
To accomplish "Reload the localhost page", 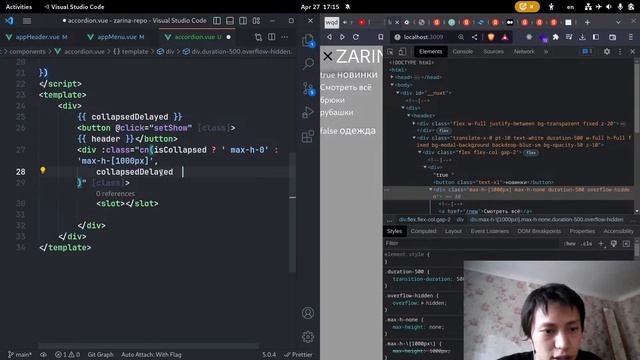I will point(356,37).
